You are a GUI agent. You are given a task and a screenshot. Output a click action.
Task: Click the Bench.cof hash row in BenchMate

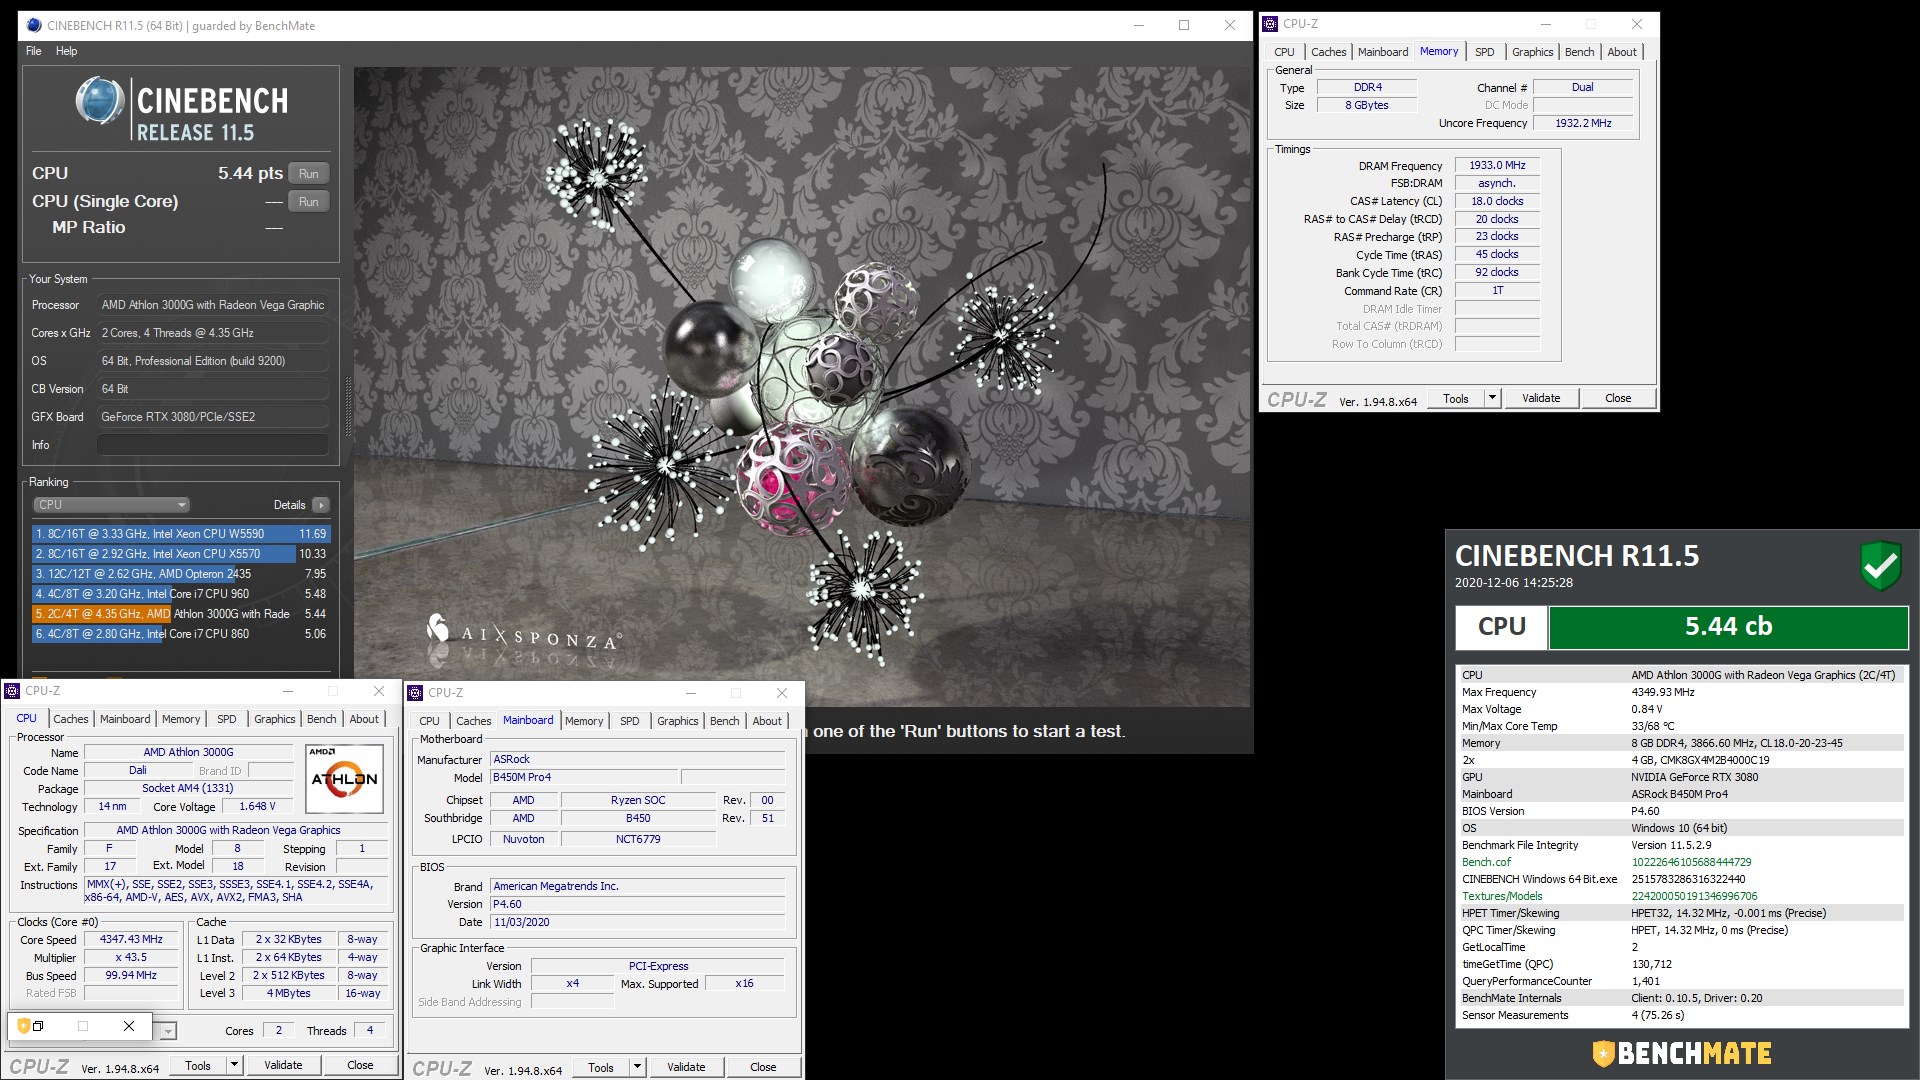[x=1680, y=862]
